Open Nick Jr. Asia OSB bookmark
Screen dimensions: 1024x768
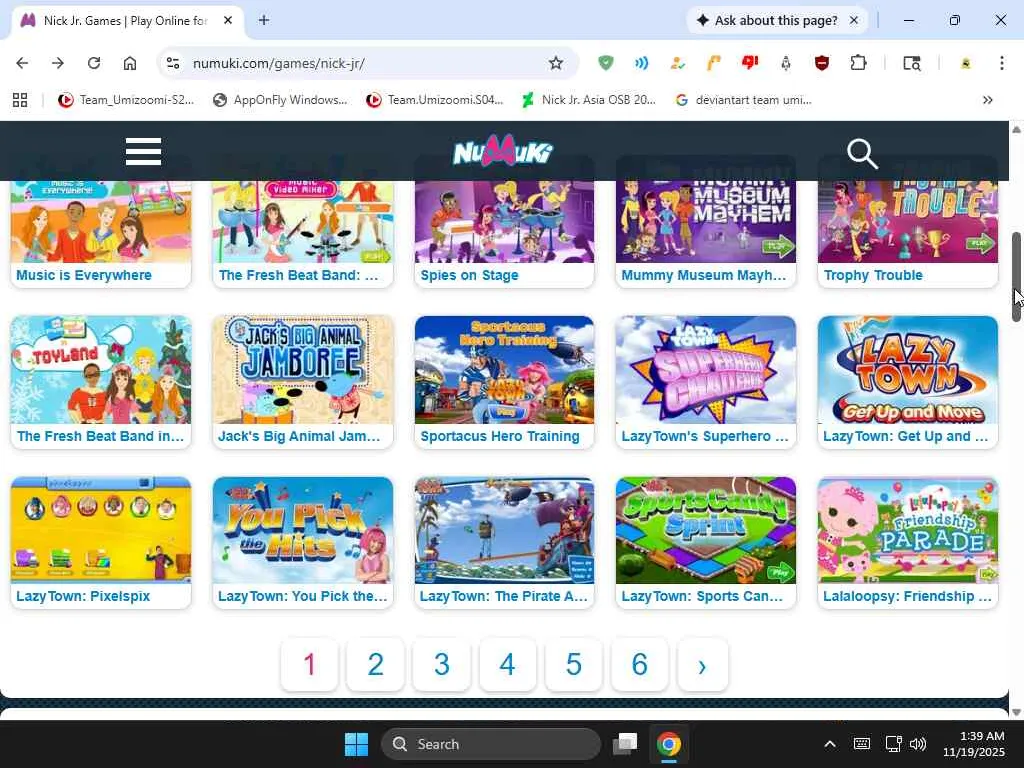tap(588, 100)
